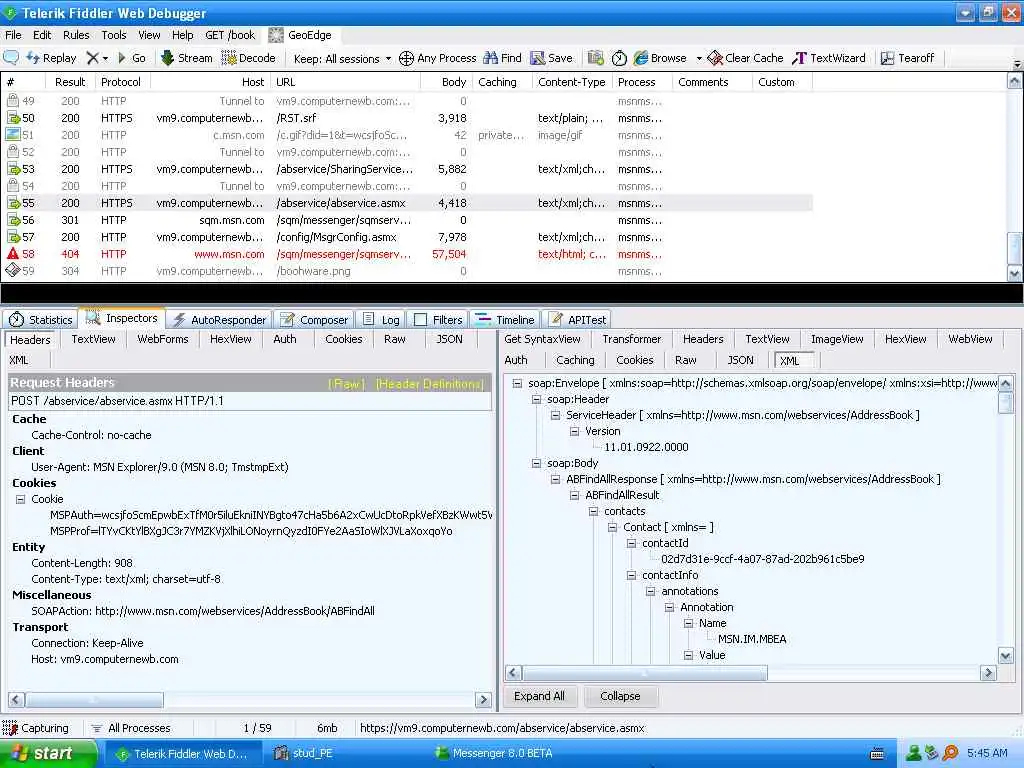Open the Log tab
The image size is (1024, 768).
[x=381, y=320]
